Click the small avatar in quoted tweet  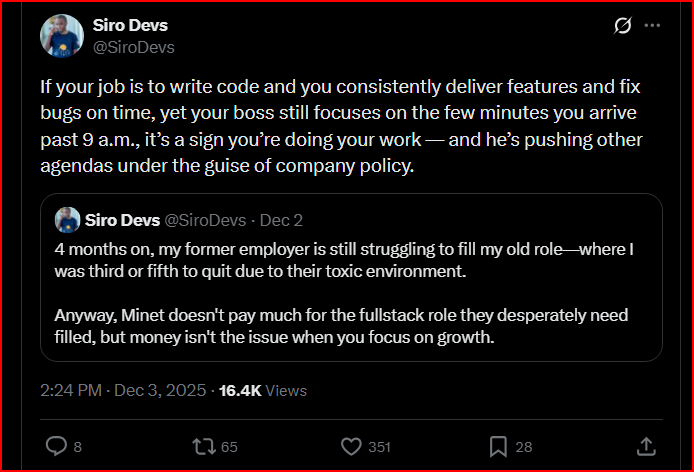[68, 219]
